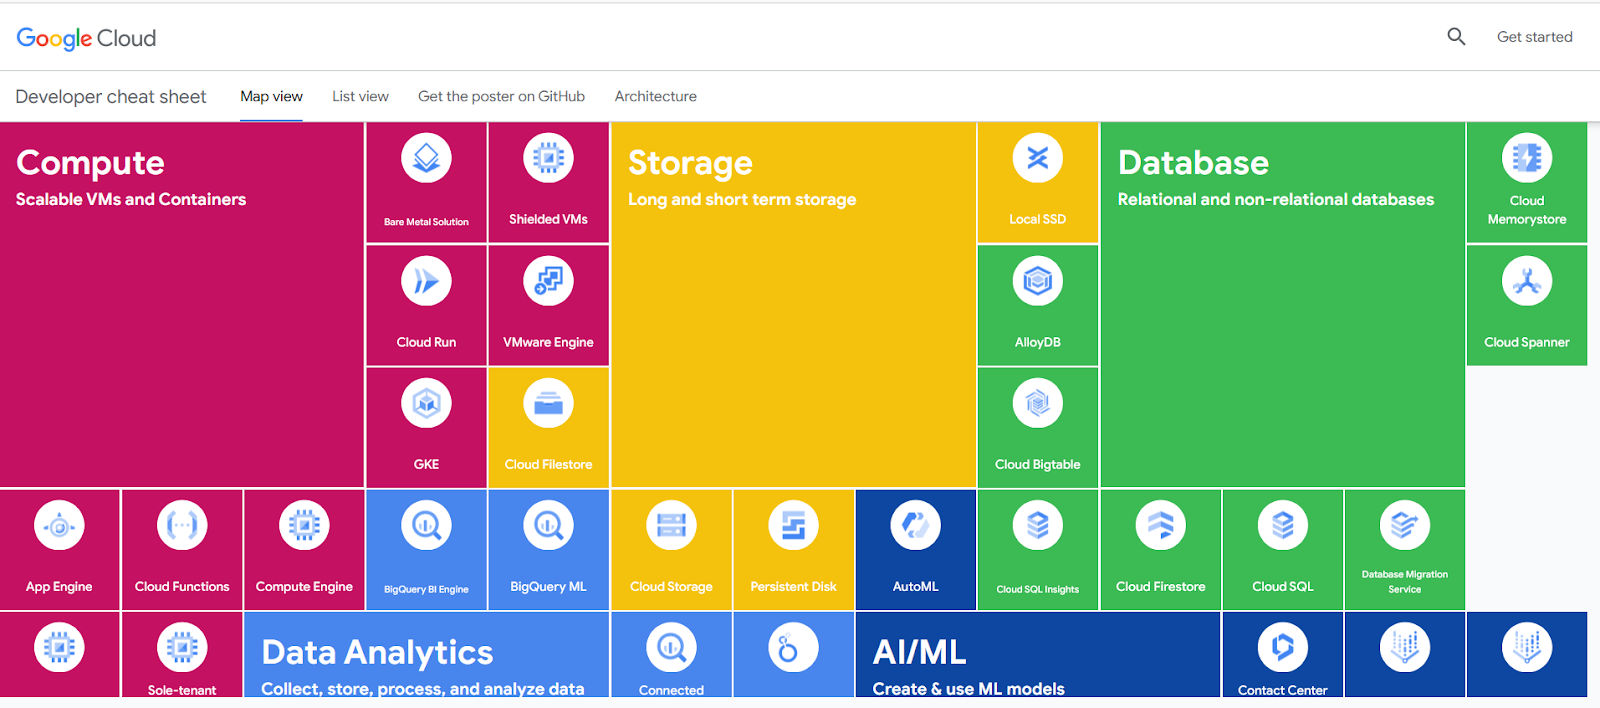Select the Cloud Memorystore icon
This screenshot has width=1600, height=708.
(1527, 158)
